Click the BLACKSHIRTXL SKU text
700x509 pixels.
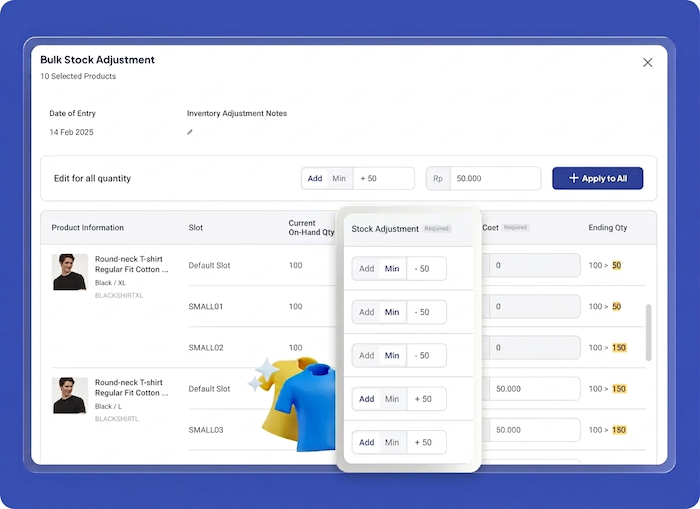pyautogui.click(x=119, y=296)
